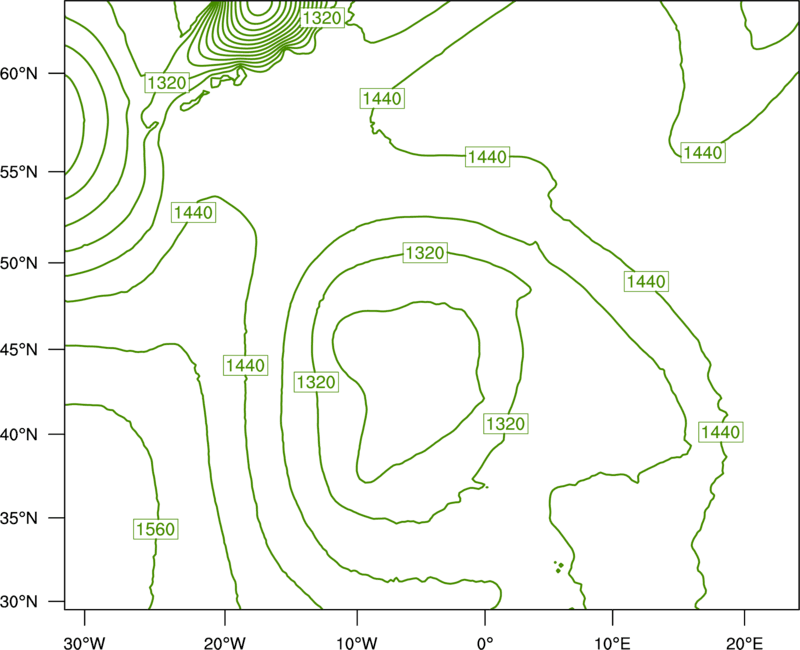Click the 40°N latitude tick label
Viewport: 800px width, 650px height.
[x=19, y=435]
